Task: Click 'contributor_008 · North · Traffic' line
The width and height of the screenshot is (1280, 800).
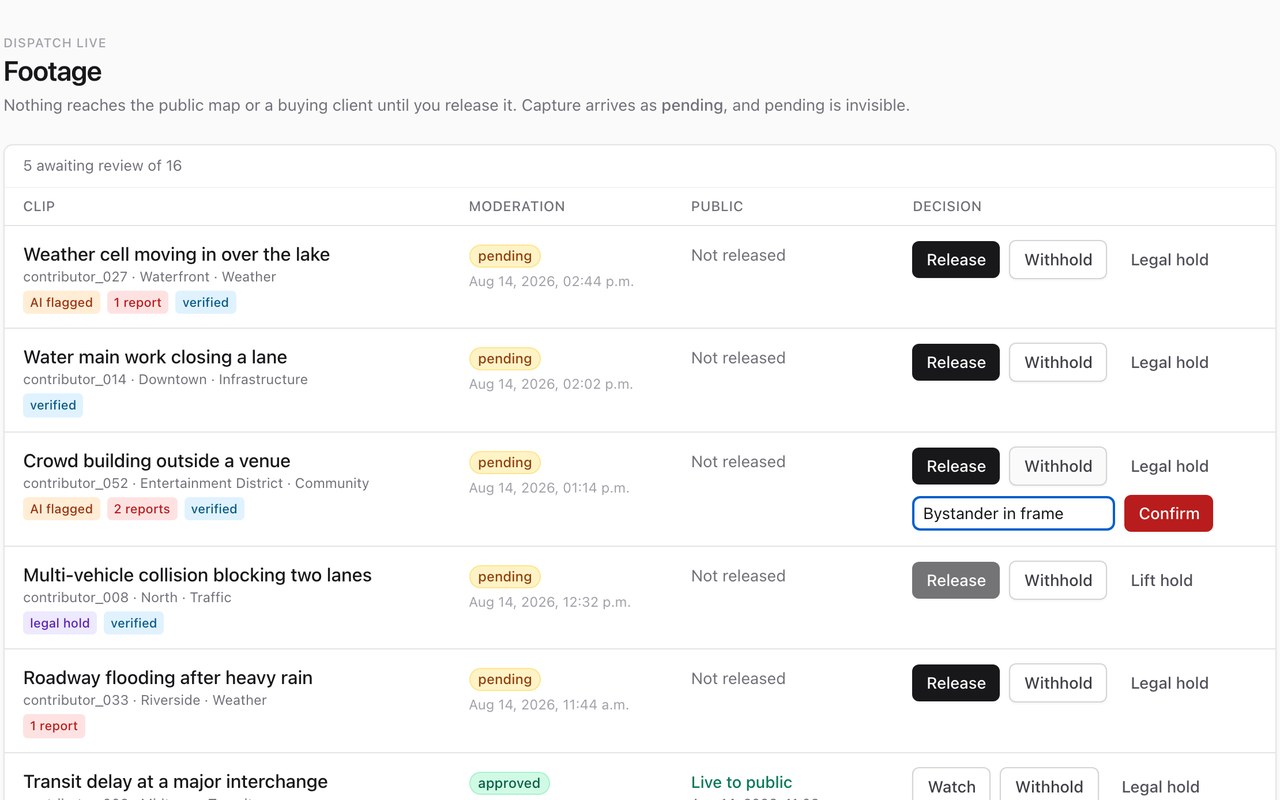Action: tap(127, 597)
